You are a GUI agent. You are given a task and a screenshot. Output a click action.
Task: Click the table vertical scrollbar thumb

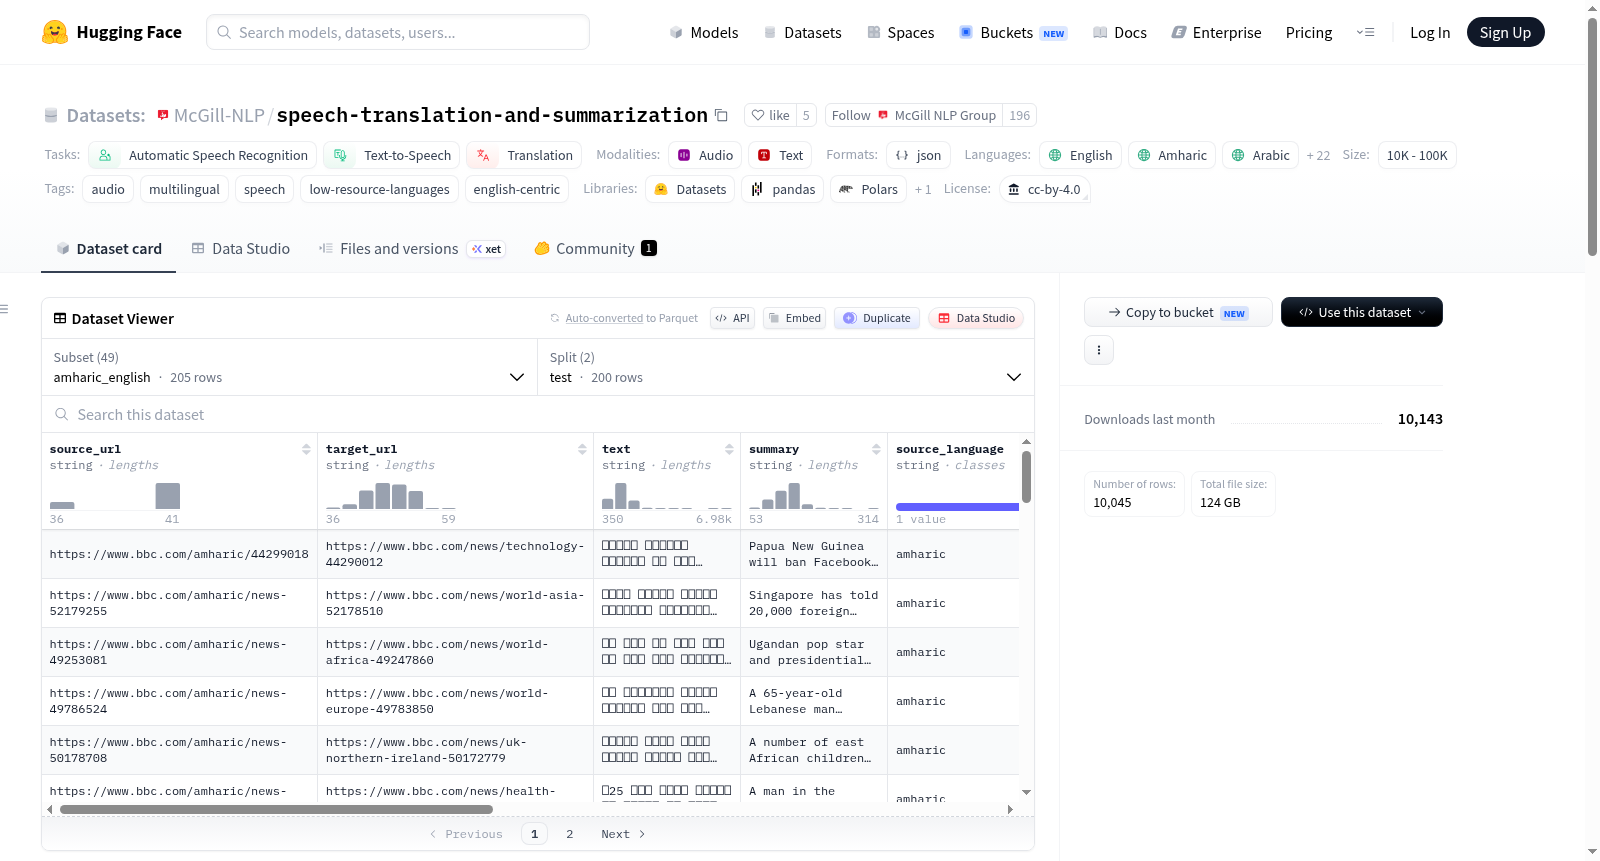pos(1026,477)
